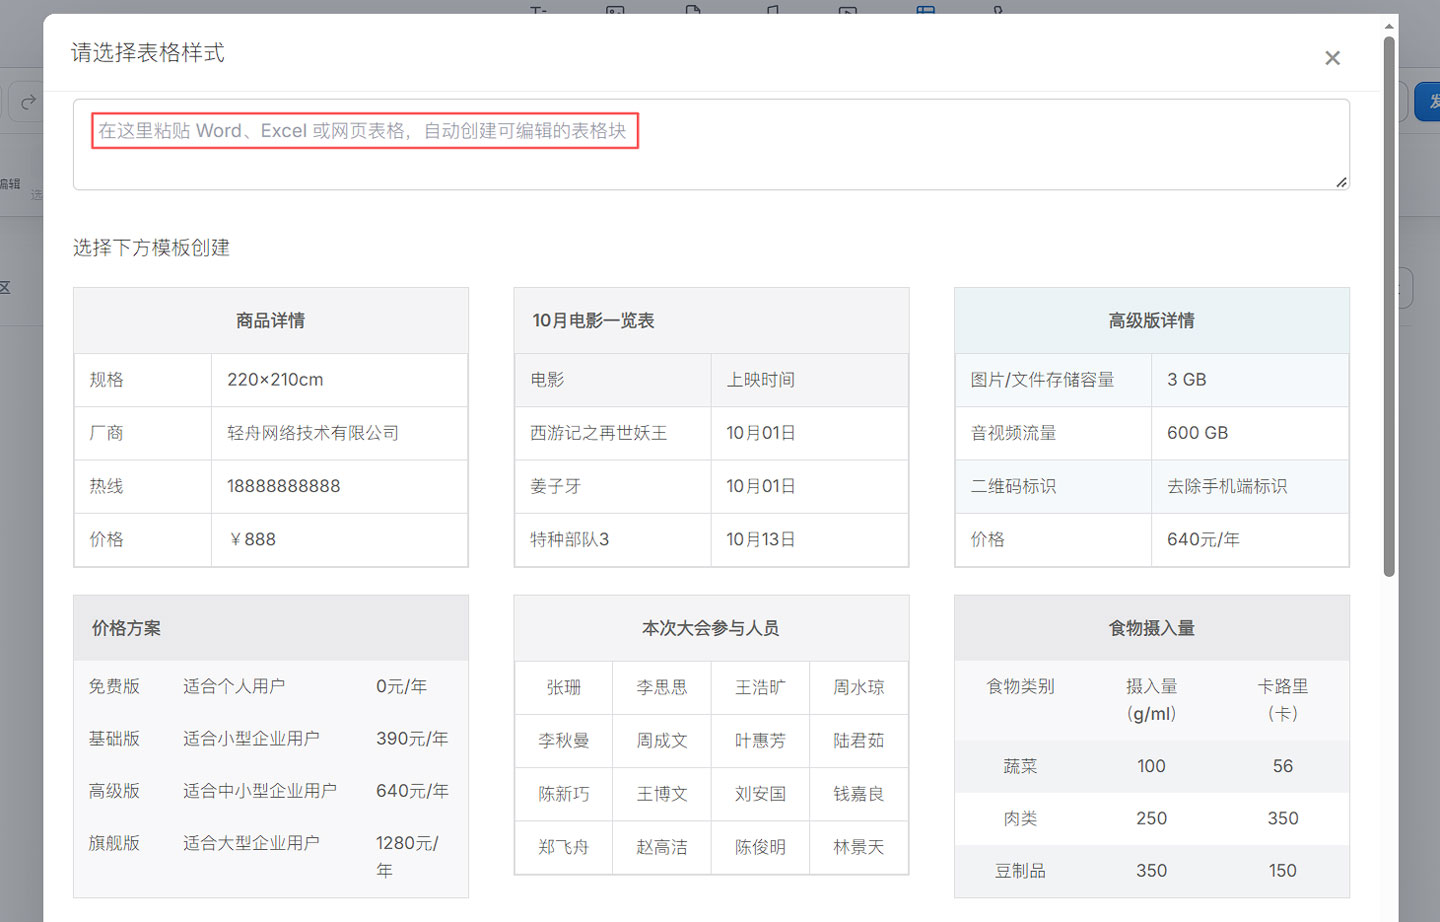
Task: Select the 10月电影一览表 table template
Action: [711, 427]
